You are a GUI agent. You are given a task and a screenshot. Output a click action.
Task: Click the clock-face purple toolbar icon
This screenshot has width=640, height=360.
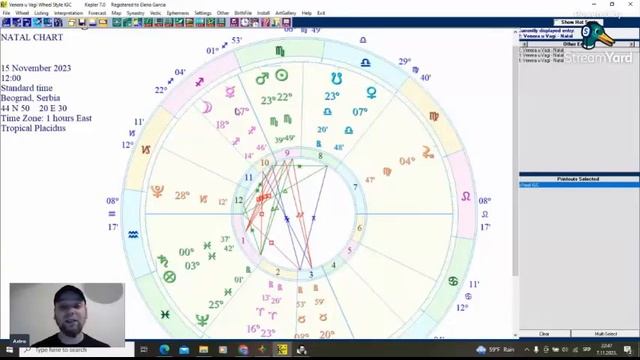[244, 22]
